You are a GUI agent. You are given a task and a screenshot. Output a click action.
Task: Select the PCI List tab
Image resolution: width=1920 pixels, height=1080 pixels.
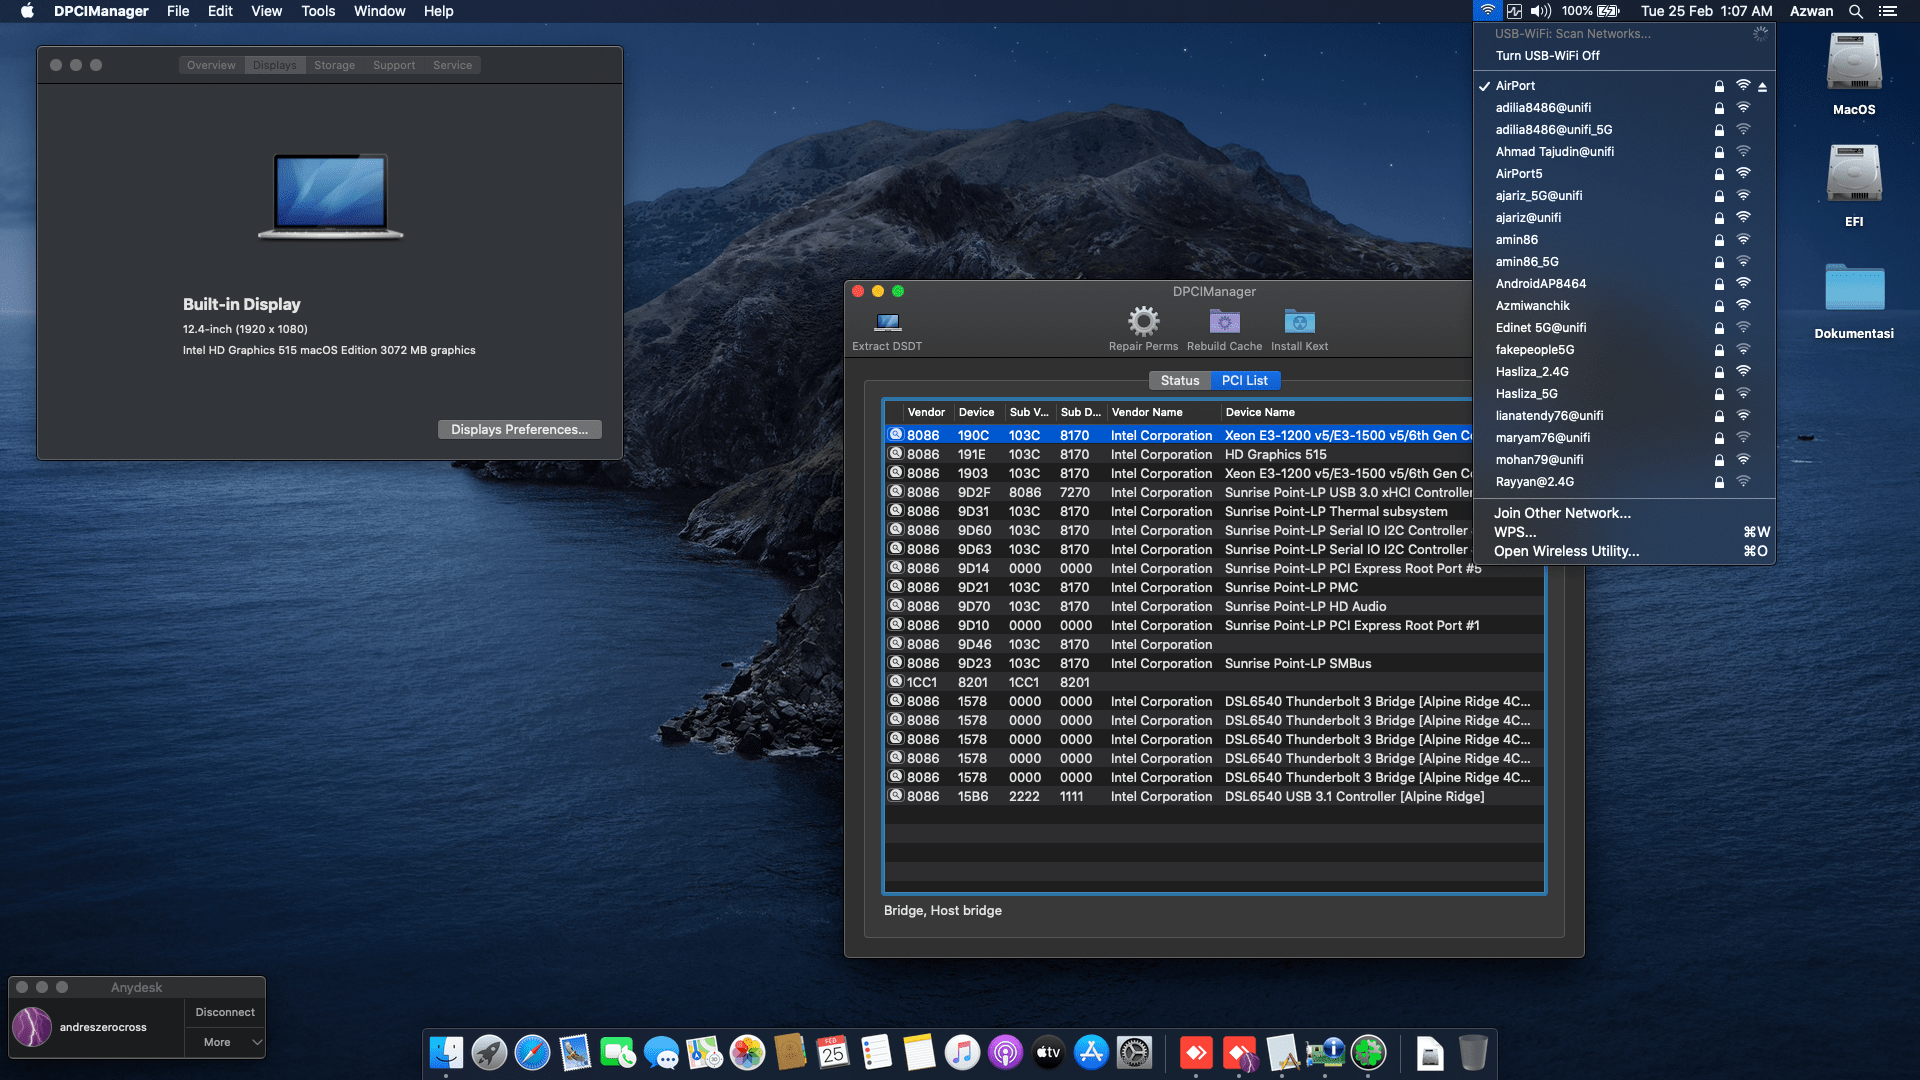coord(1245,381)
